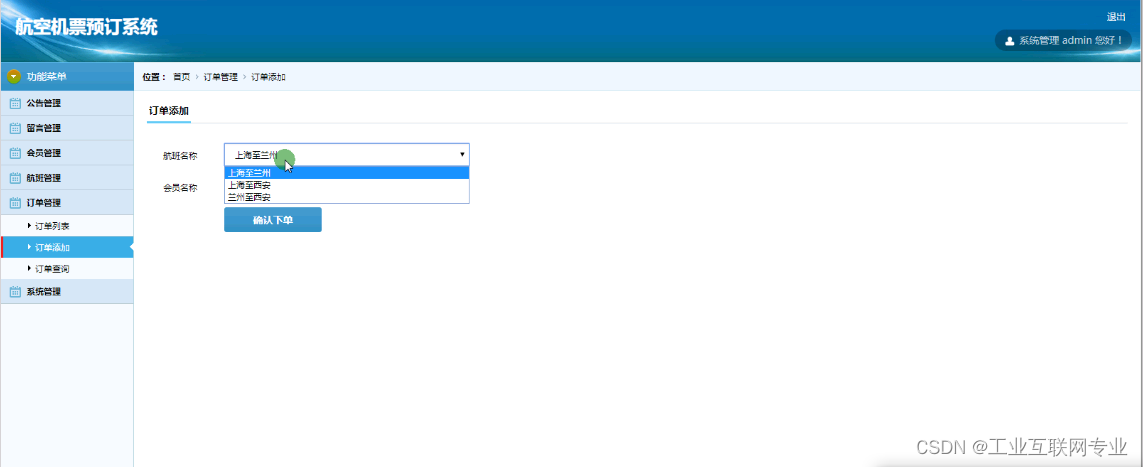1143x467 pixels.
Task: Click the 功能菜单 header label
Action: [x=47, y=76]
